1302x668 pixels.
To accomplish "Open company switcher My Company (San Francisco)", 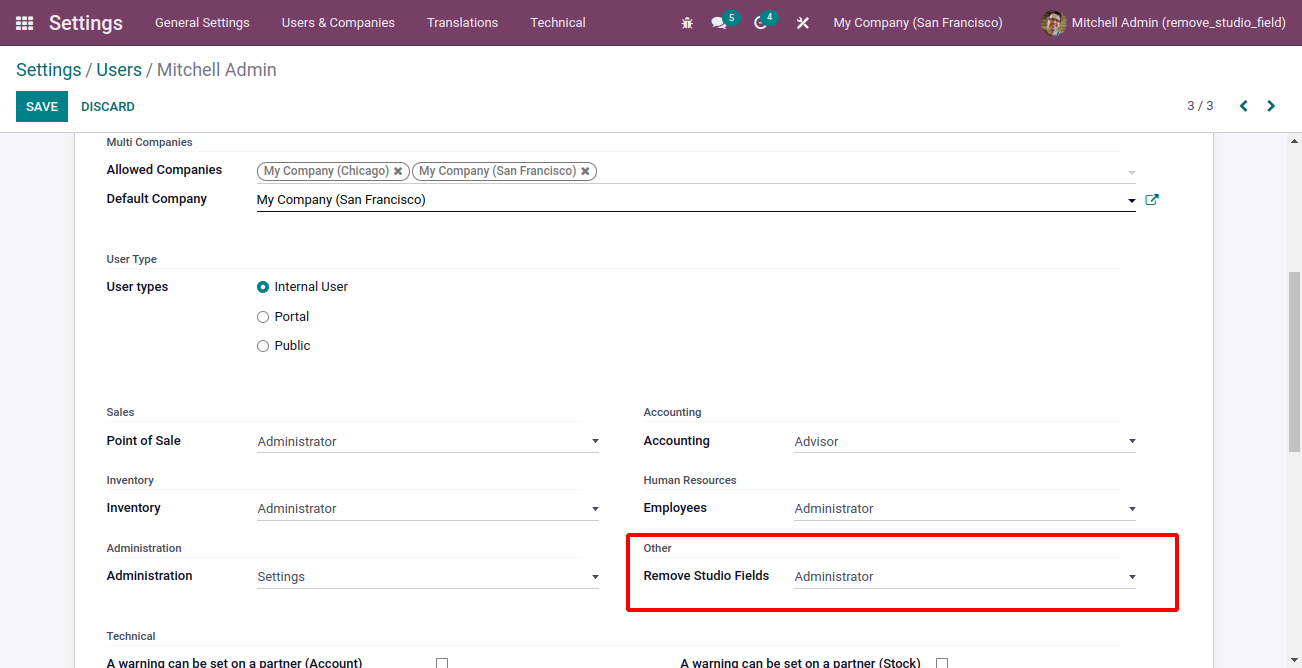I will point(918,23).
